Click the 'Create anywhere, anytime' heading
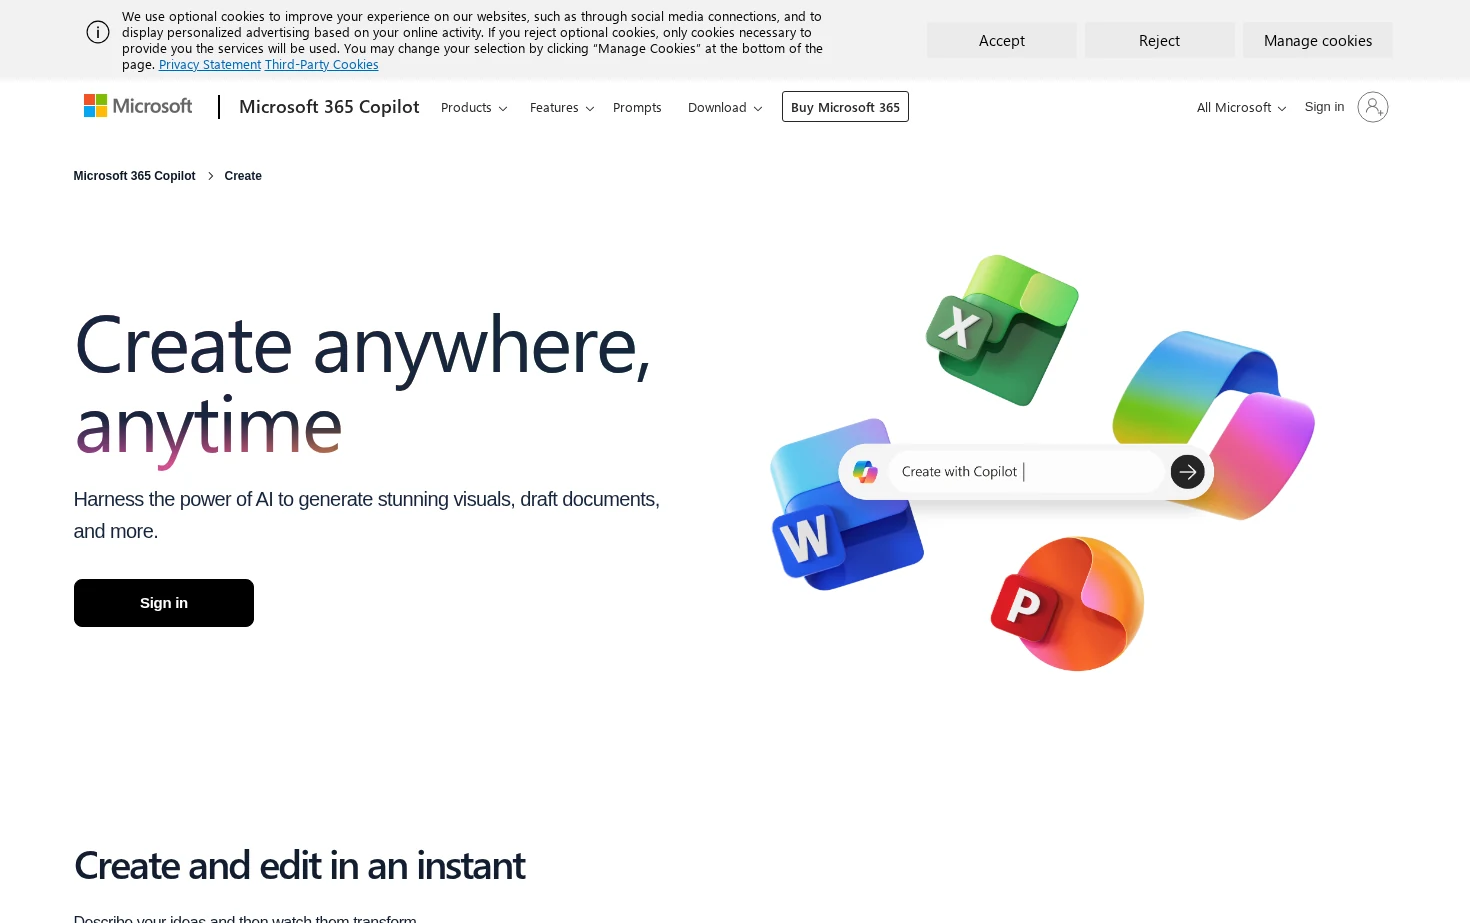This screenshot has width=1470, height=923. pos(363,386)
